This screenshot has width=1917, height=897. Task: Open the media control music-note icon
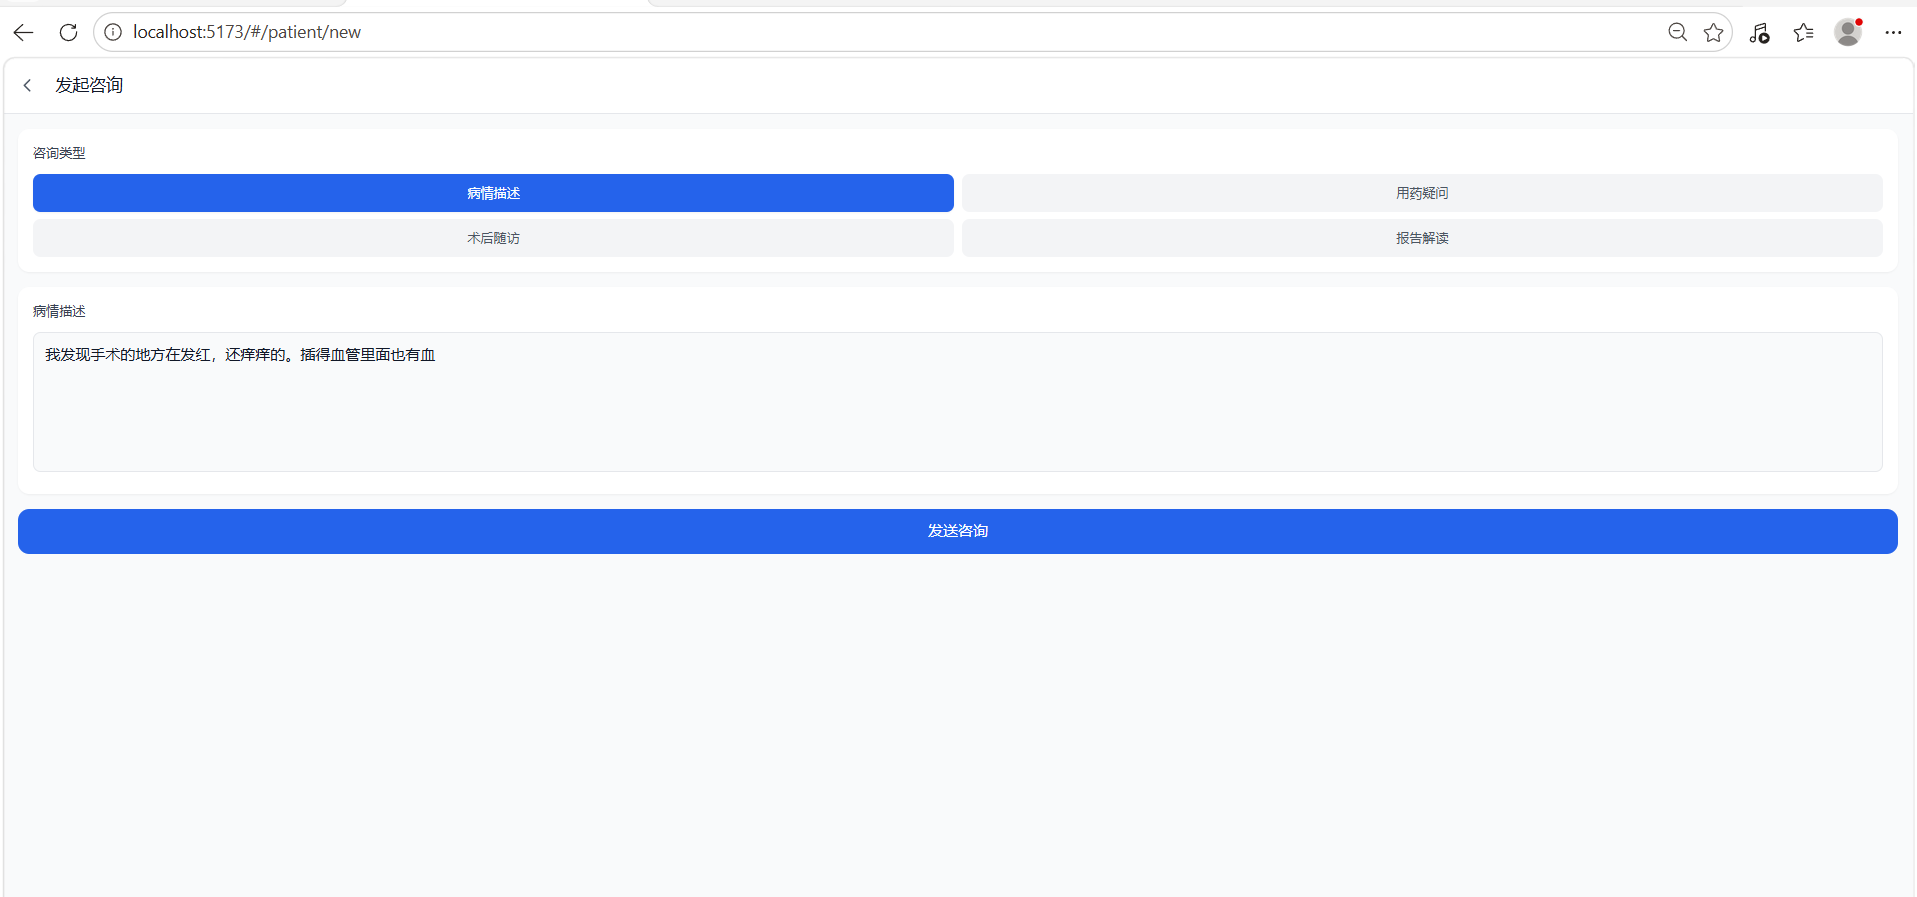[1759, 33]
